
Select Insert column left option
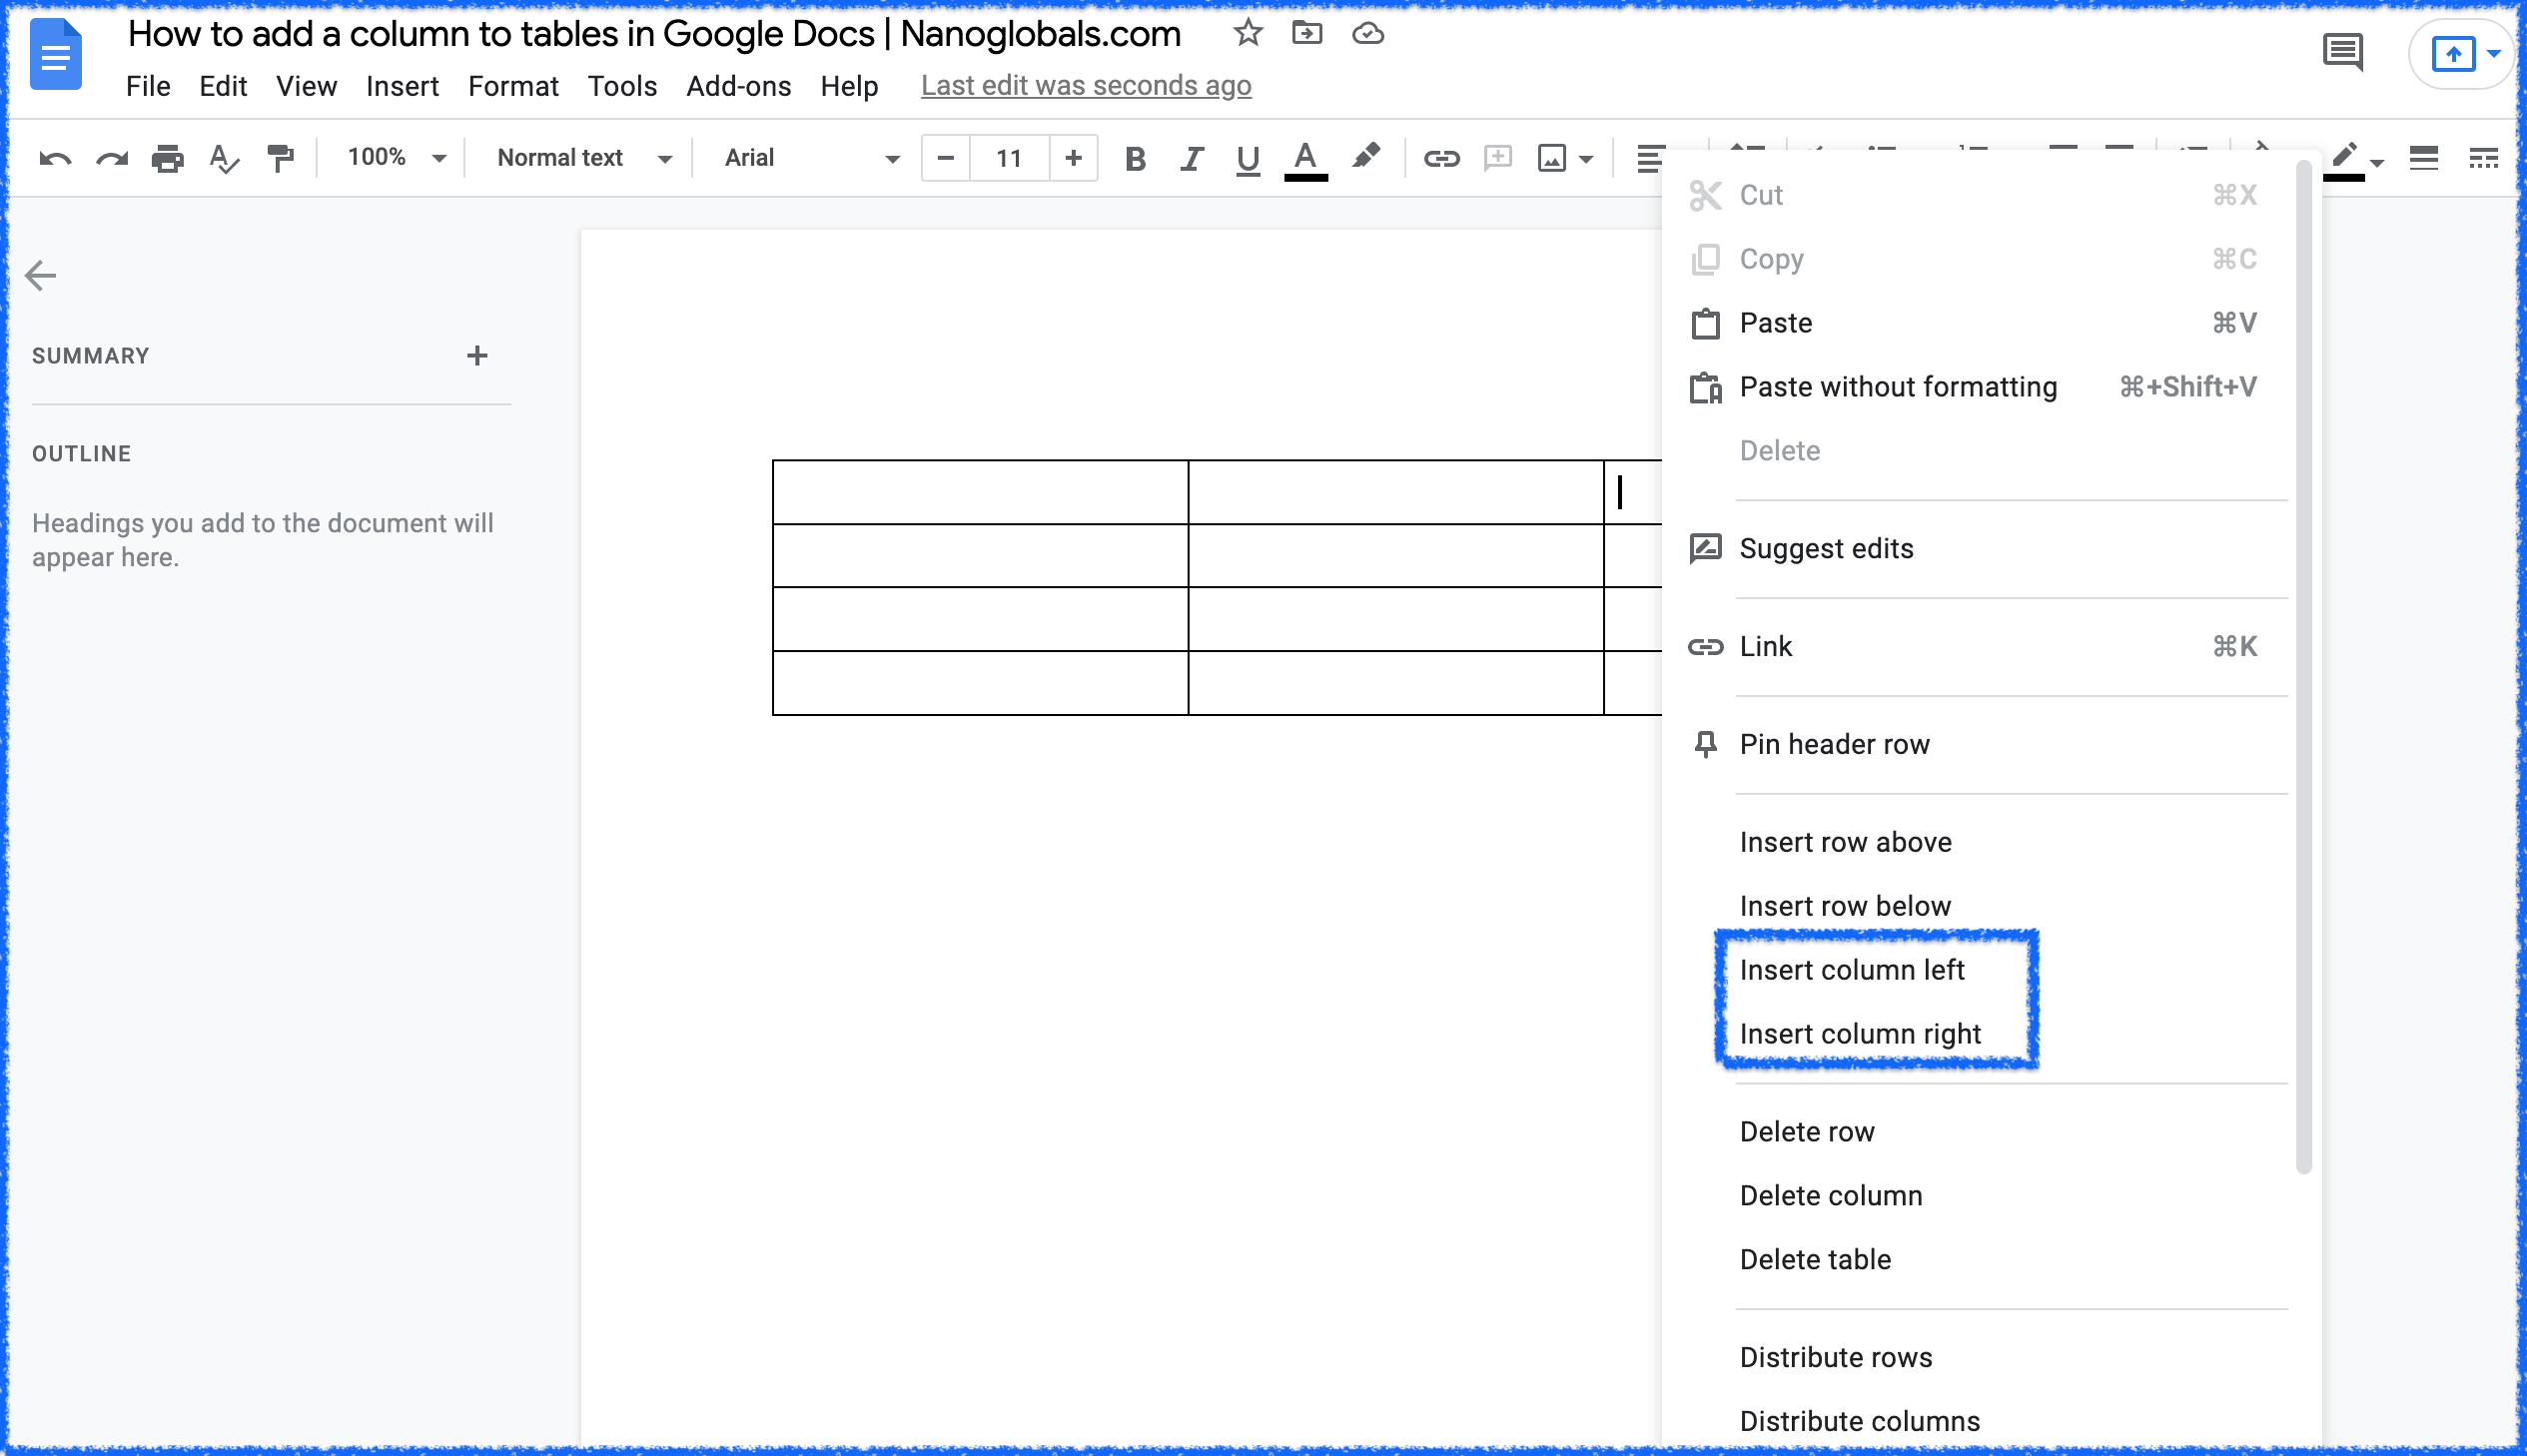click(x=1852, y=970)
